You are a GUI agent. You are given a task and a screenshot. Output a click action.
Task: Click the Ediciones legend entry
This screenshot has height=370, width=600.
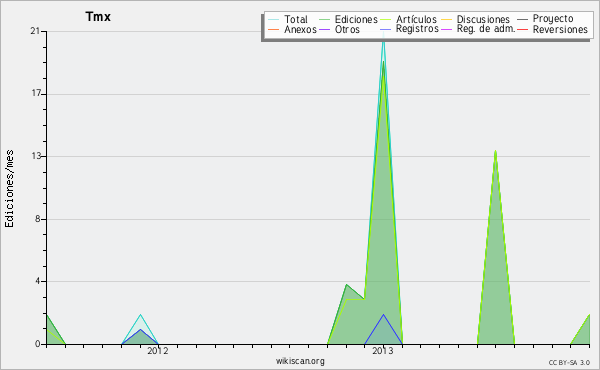(x=348, y=19)
